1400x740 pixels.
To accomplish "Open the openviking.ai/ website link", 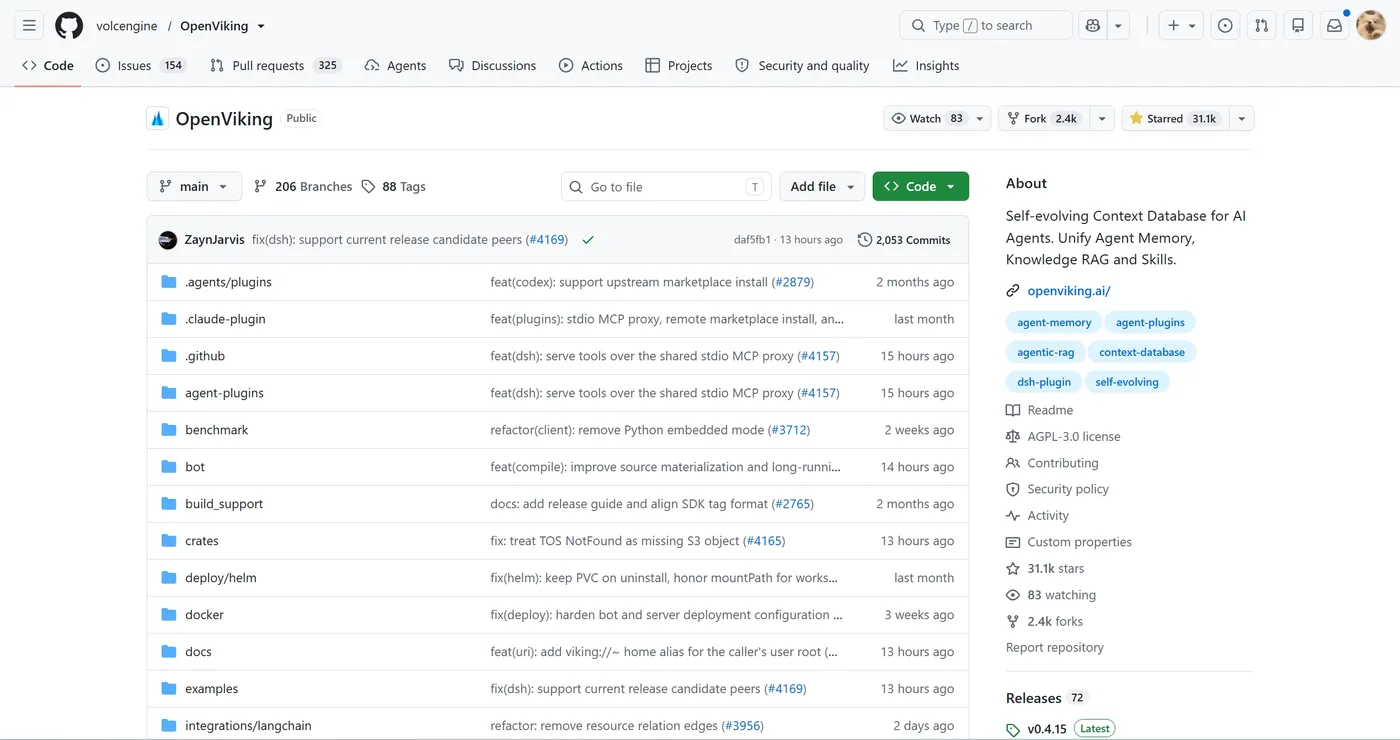I will click(x=1069, y=291).
